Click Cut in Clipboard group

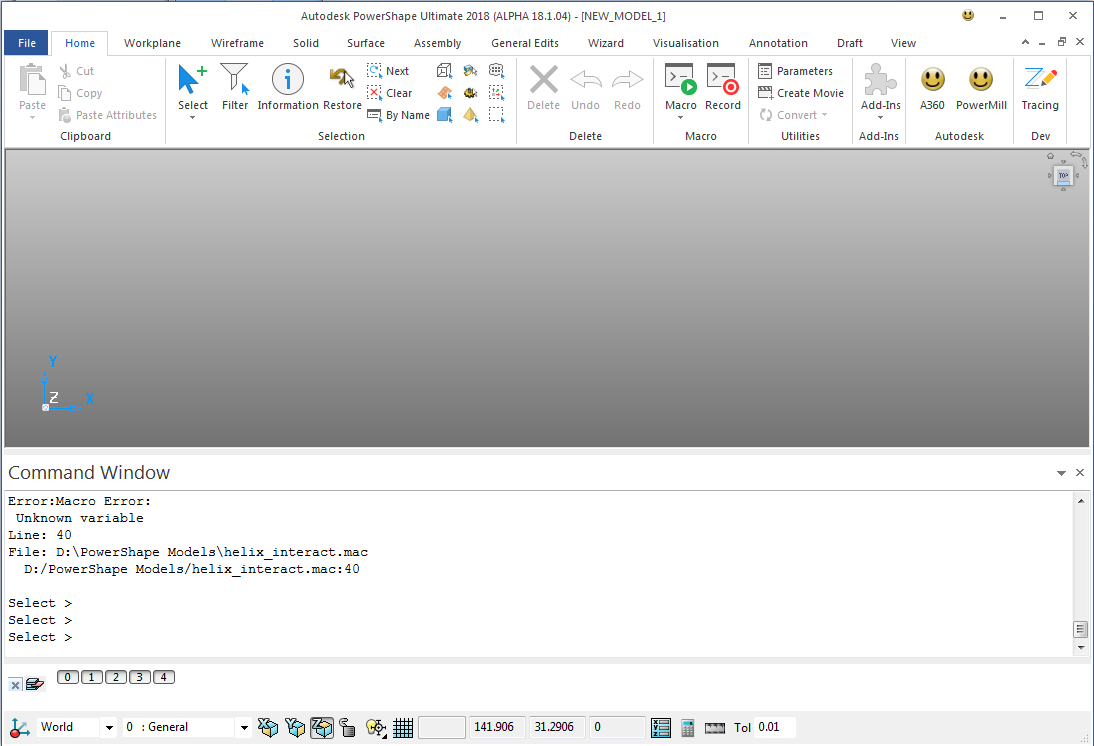pyautogui.click(x=76, y=70)
